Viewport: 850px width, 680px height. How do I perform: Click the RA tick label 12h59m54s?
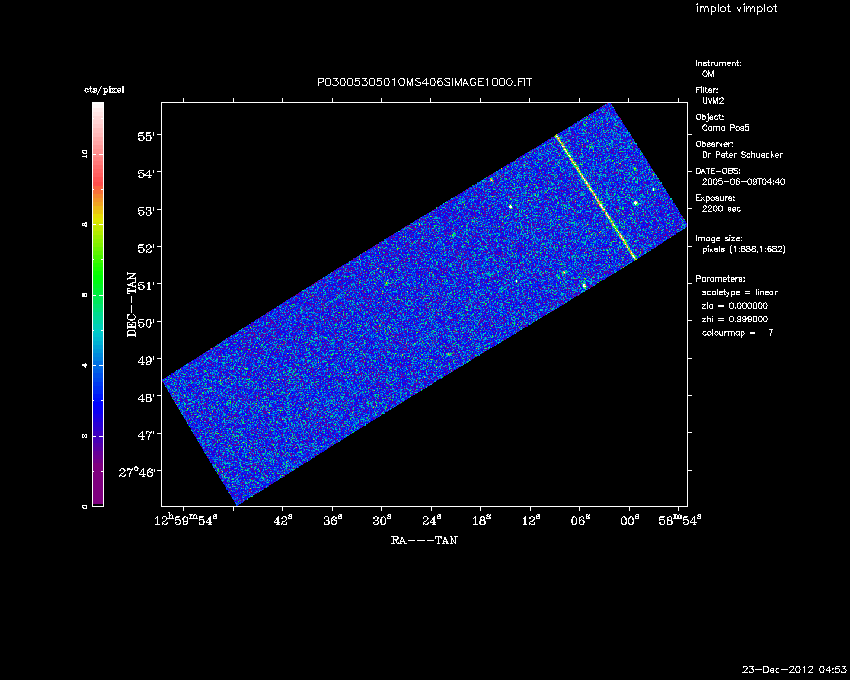[x=186, y=520]
